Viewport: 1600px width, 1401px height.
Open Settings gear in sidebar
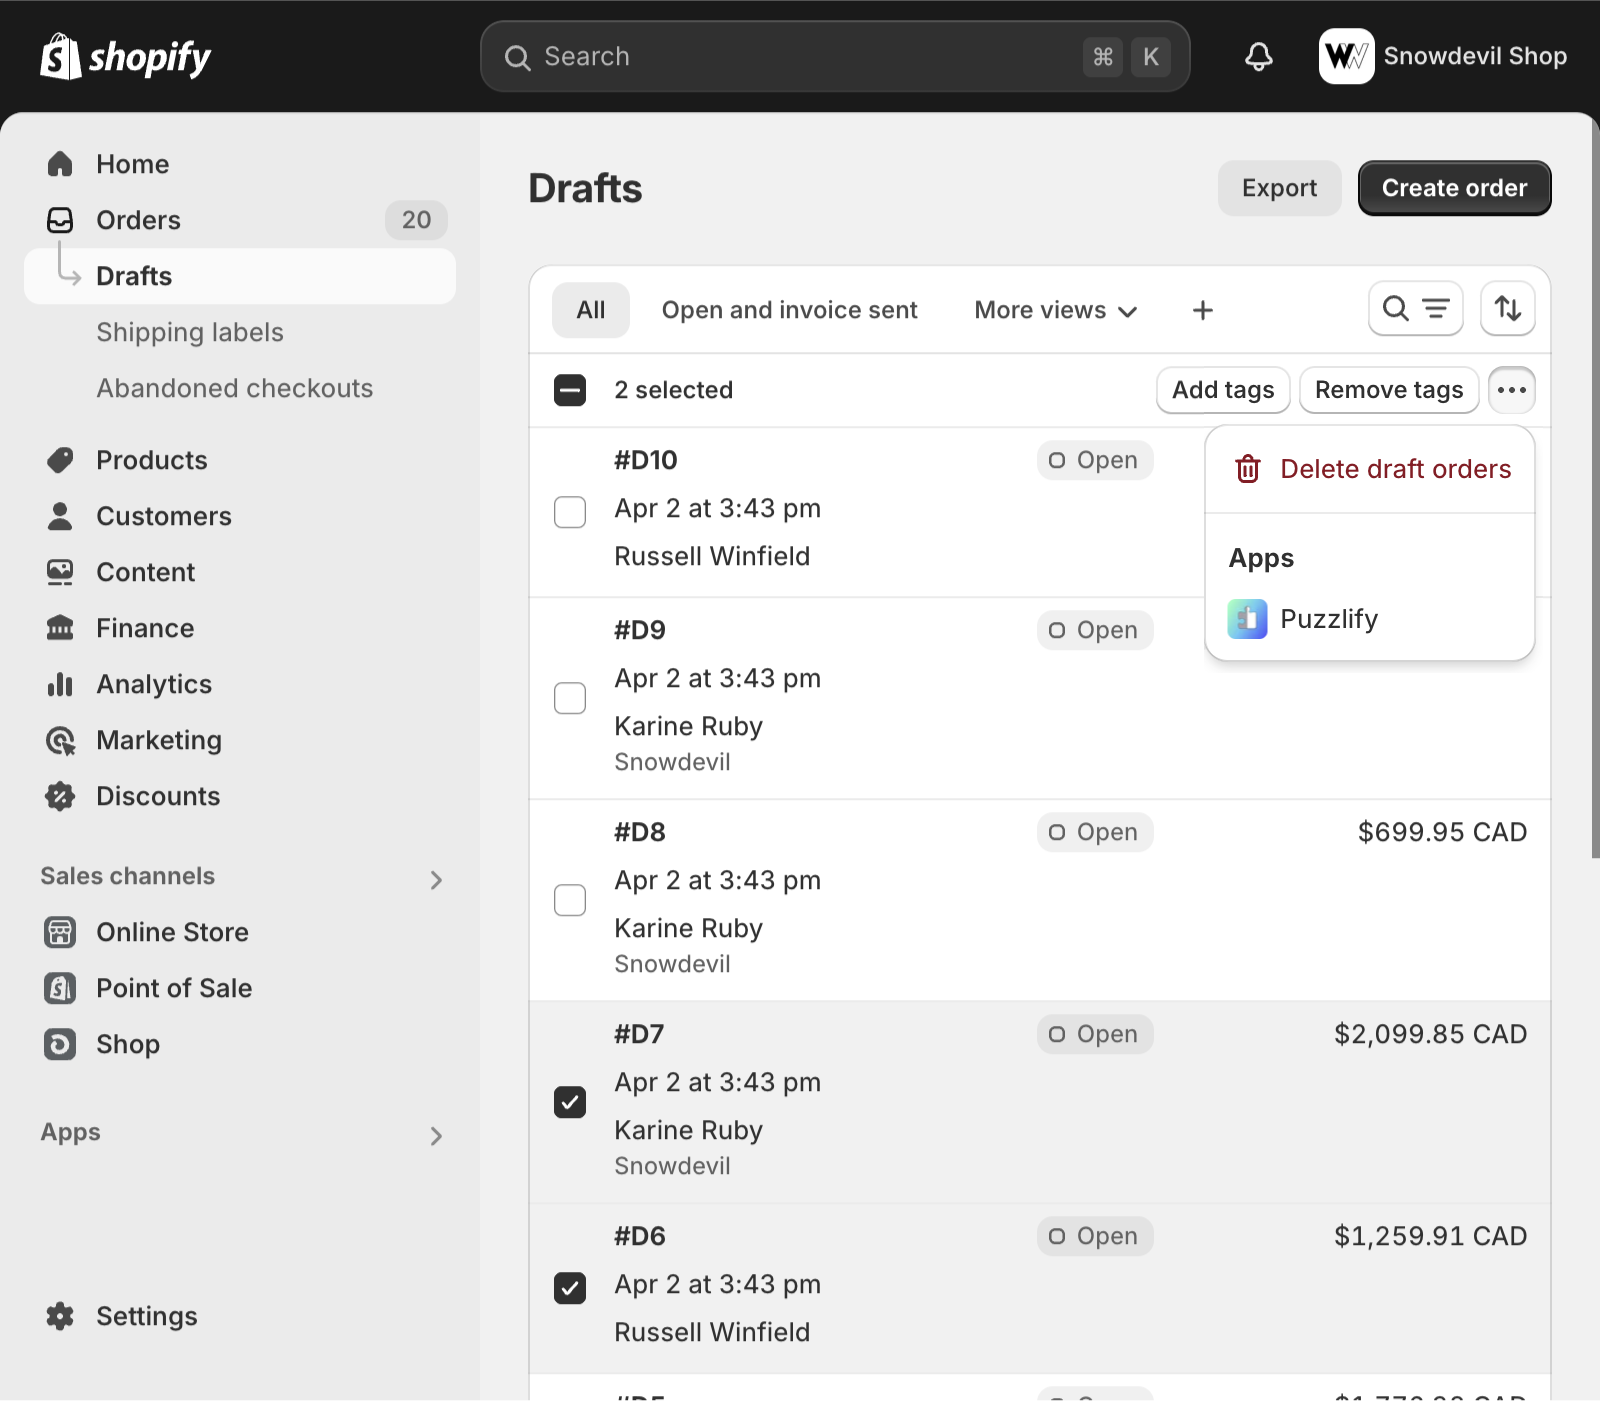[60, 1316]
